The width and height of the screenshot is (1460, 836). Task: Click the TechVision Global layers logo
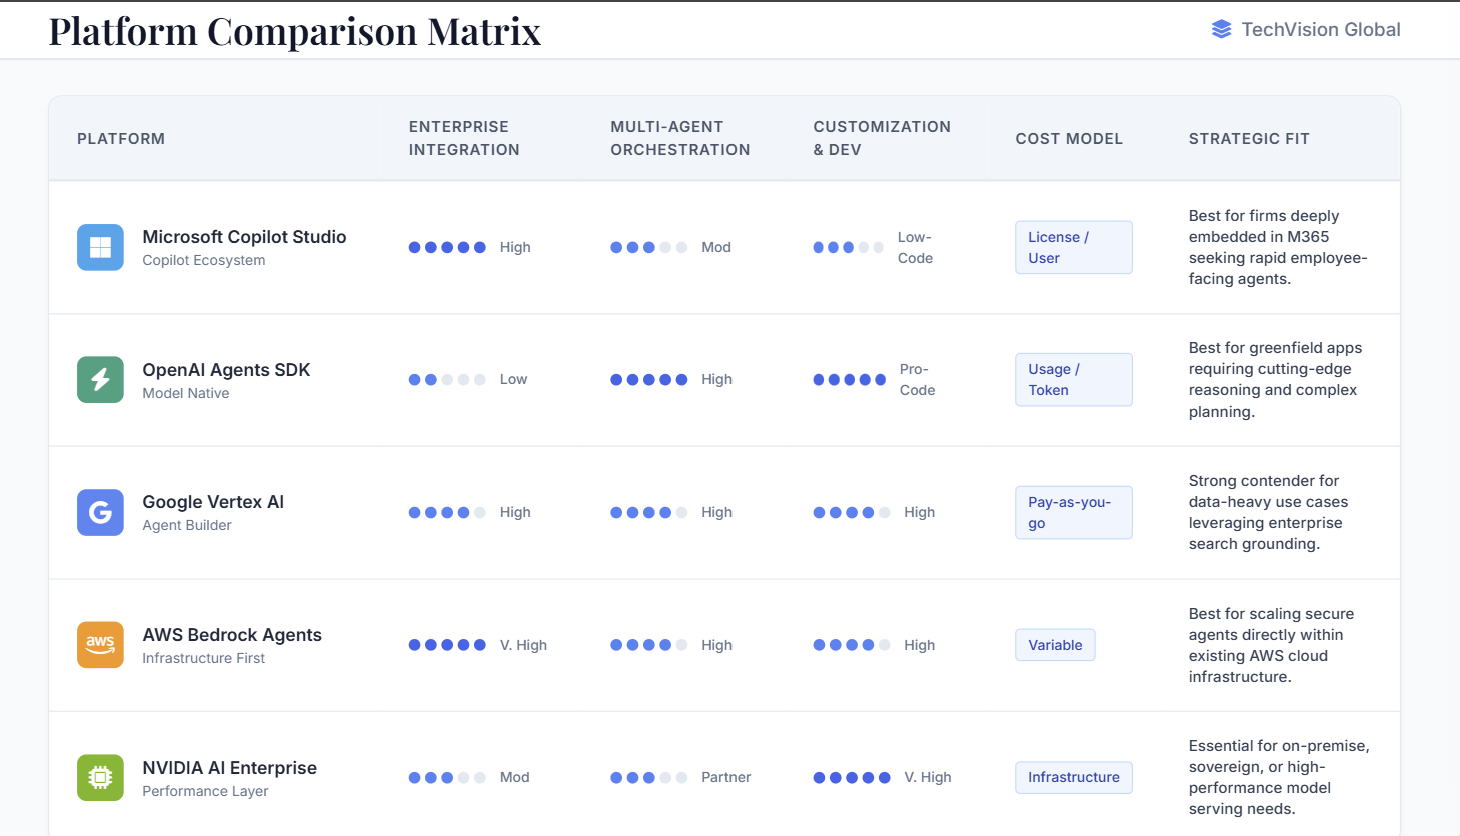tap(1221, 30)
